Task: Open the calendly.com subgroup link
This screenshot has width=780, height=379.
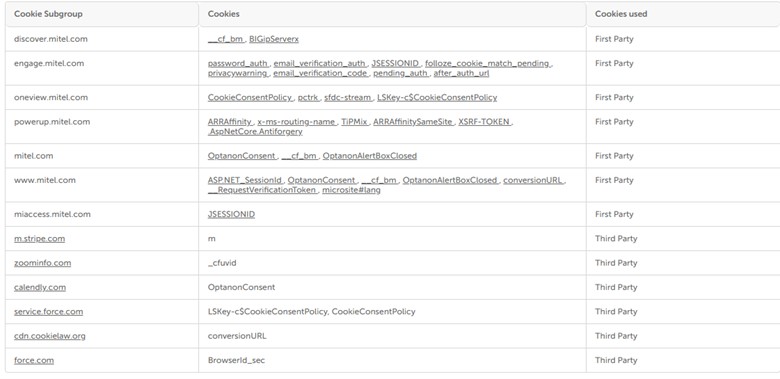Action: click(x=40, y=287)
